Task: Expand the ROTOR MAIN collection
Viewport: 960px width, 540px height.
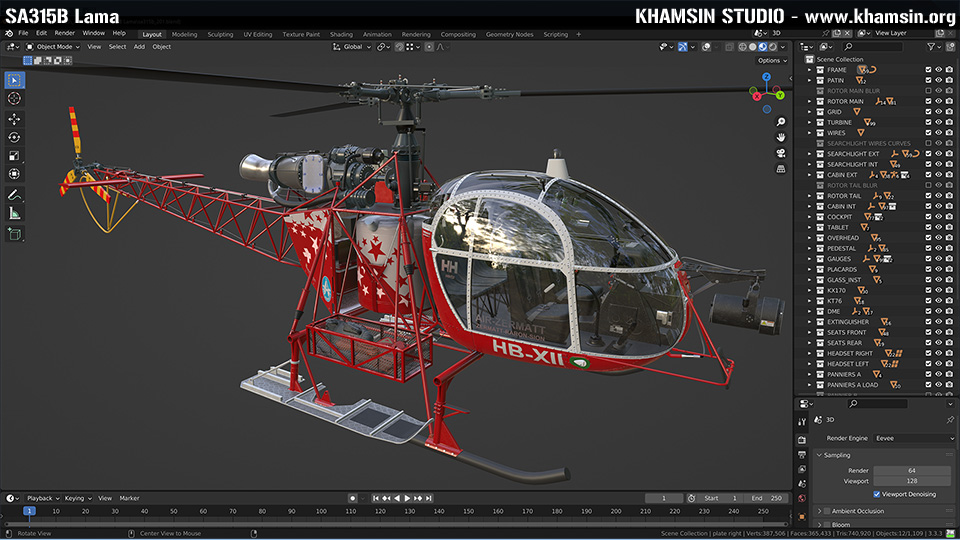Action: point(810,101)
